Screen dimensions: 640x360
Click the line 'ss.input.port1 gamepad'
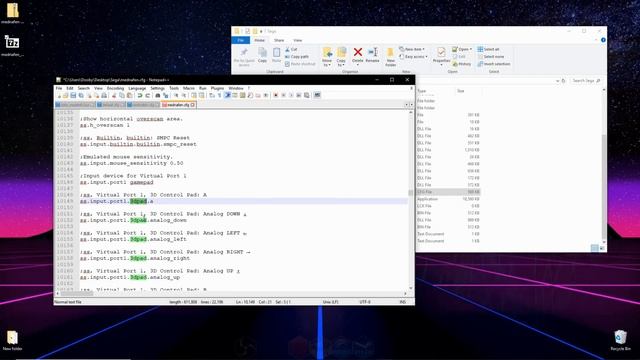pos(117,182)
